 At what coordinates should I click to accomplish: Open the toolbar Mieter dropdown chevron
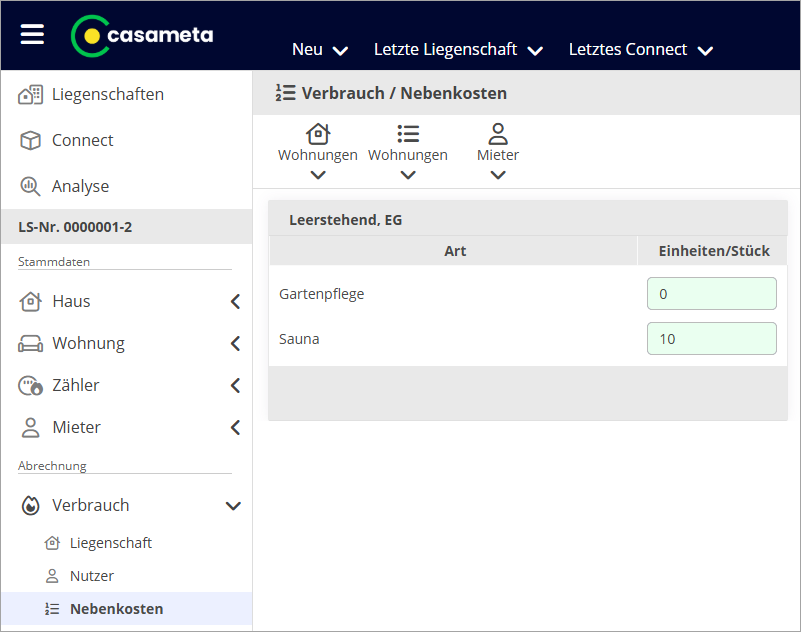(498, 175)
